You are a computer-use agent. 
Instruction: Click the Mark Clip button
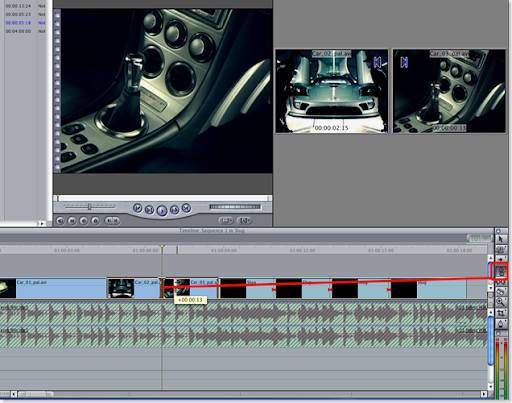[x=72, y=221]
